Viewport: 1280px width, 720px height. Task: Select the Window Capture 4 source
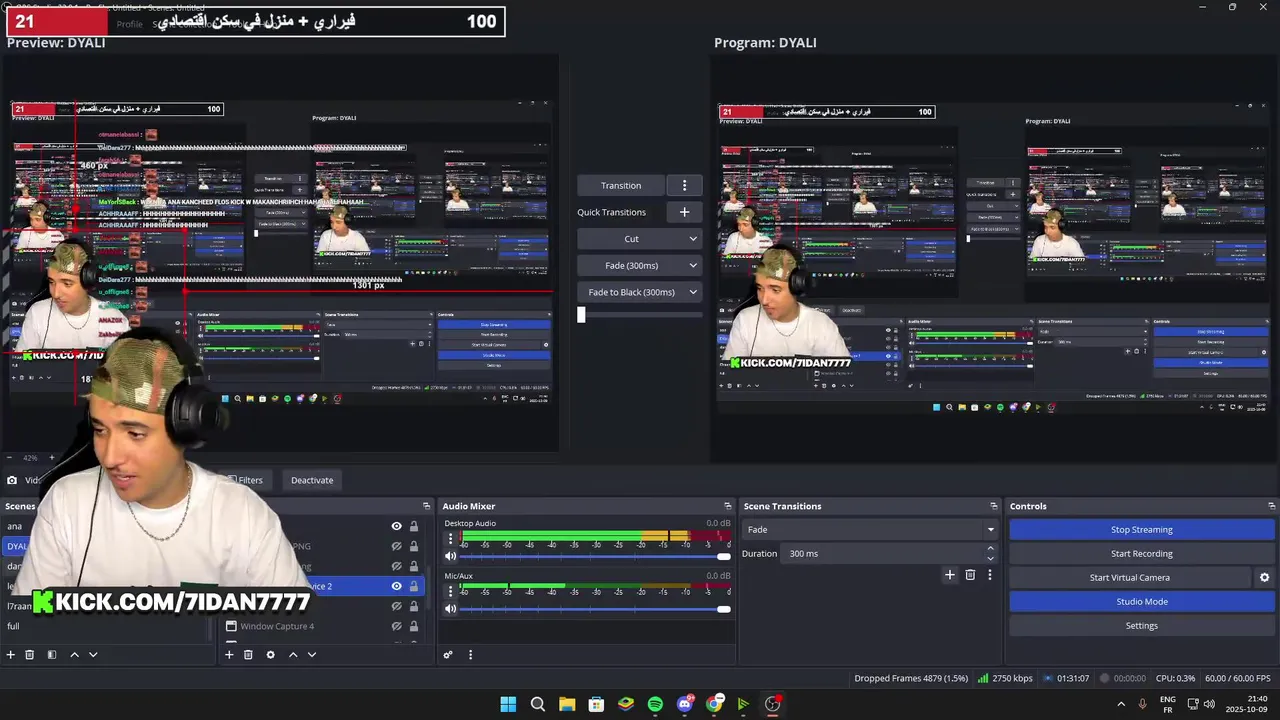[x=277, y=626]
